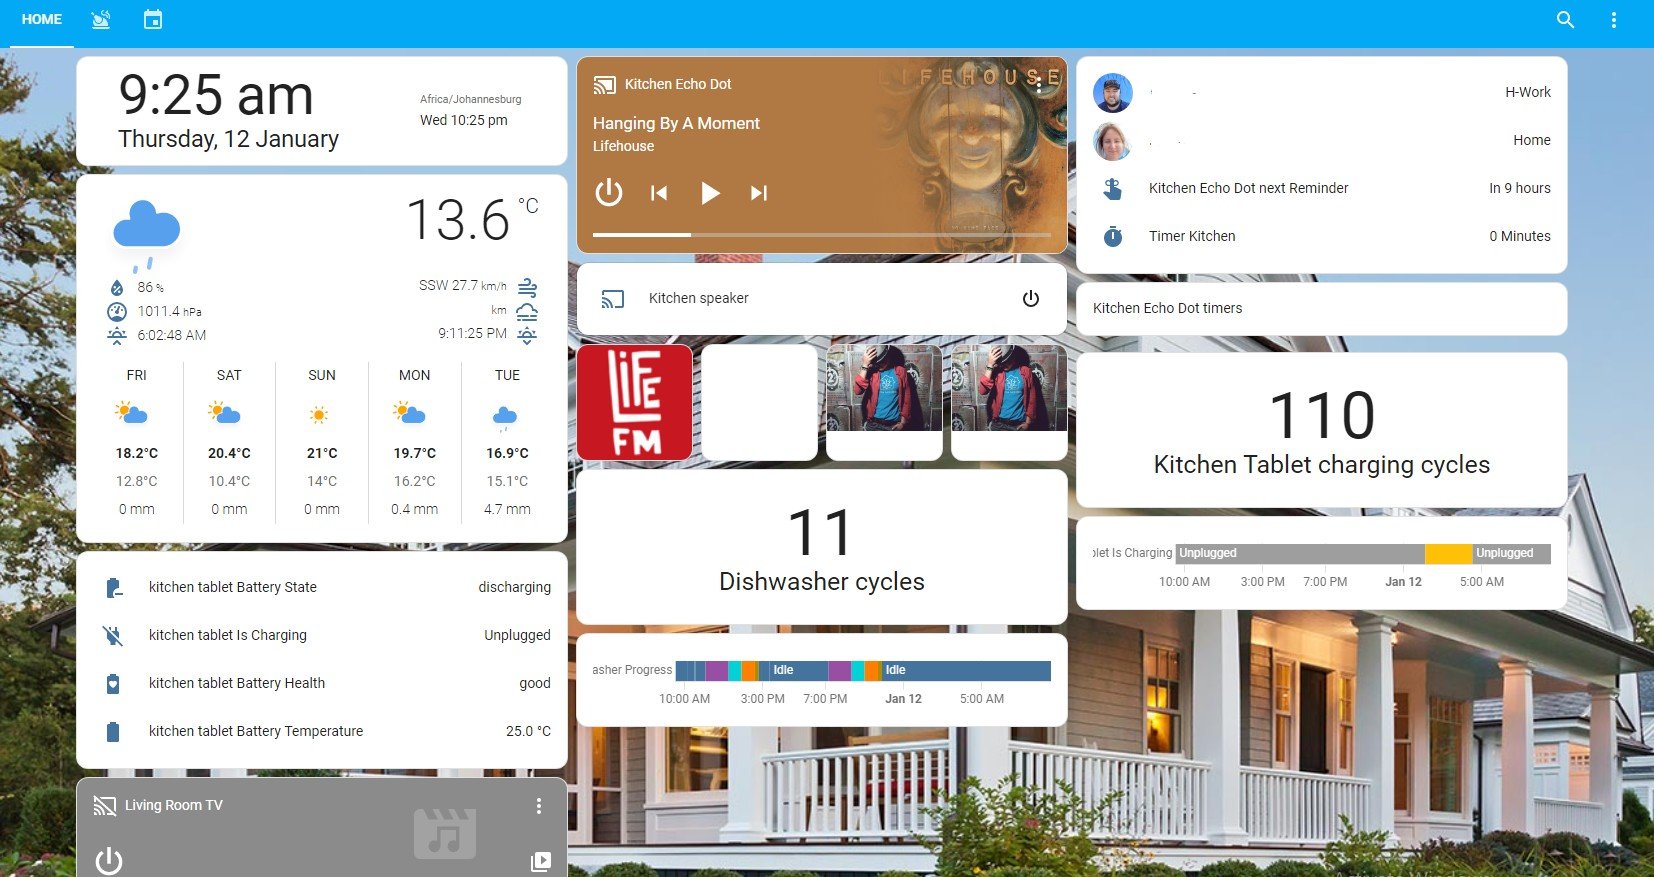
Task: Click the cast icon on Kitchen Echo Dot
Action: (604, 85)
